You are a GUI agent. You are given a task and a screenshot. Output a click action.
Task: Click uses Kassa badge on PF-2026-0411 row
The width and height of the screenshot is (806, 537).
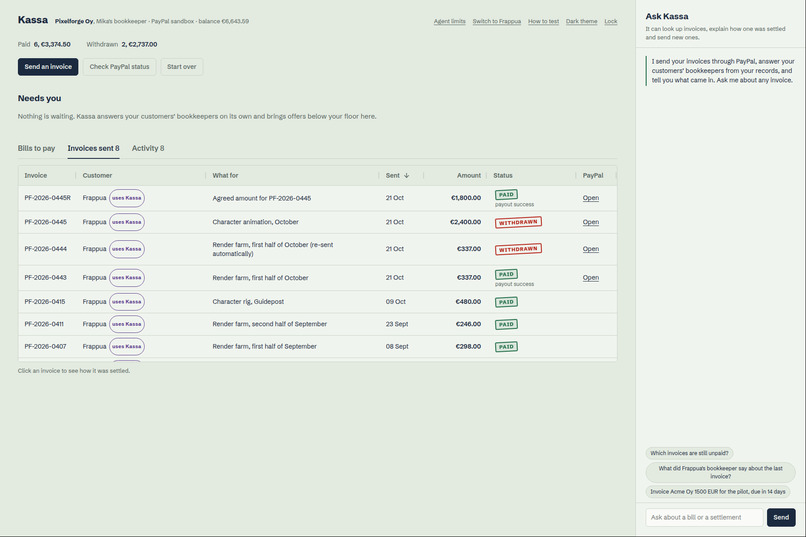pos(126,324)
